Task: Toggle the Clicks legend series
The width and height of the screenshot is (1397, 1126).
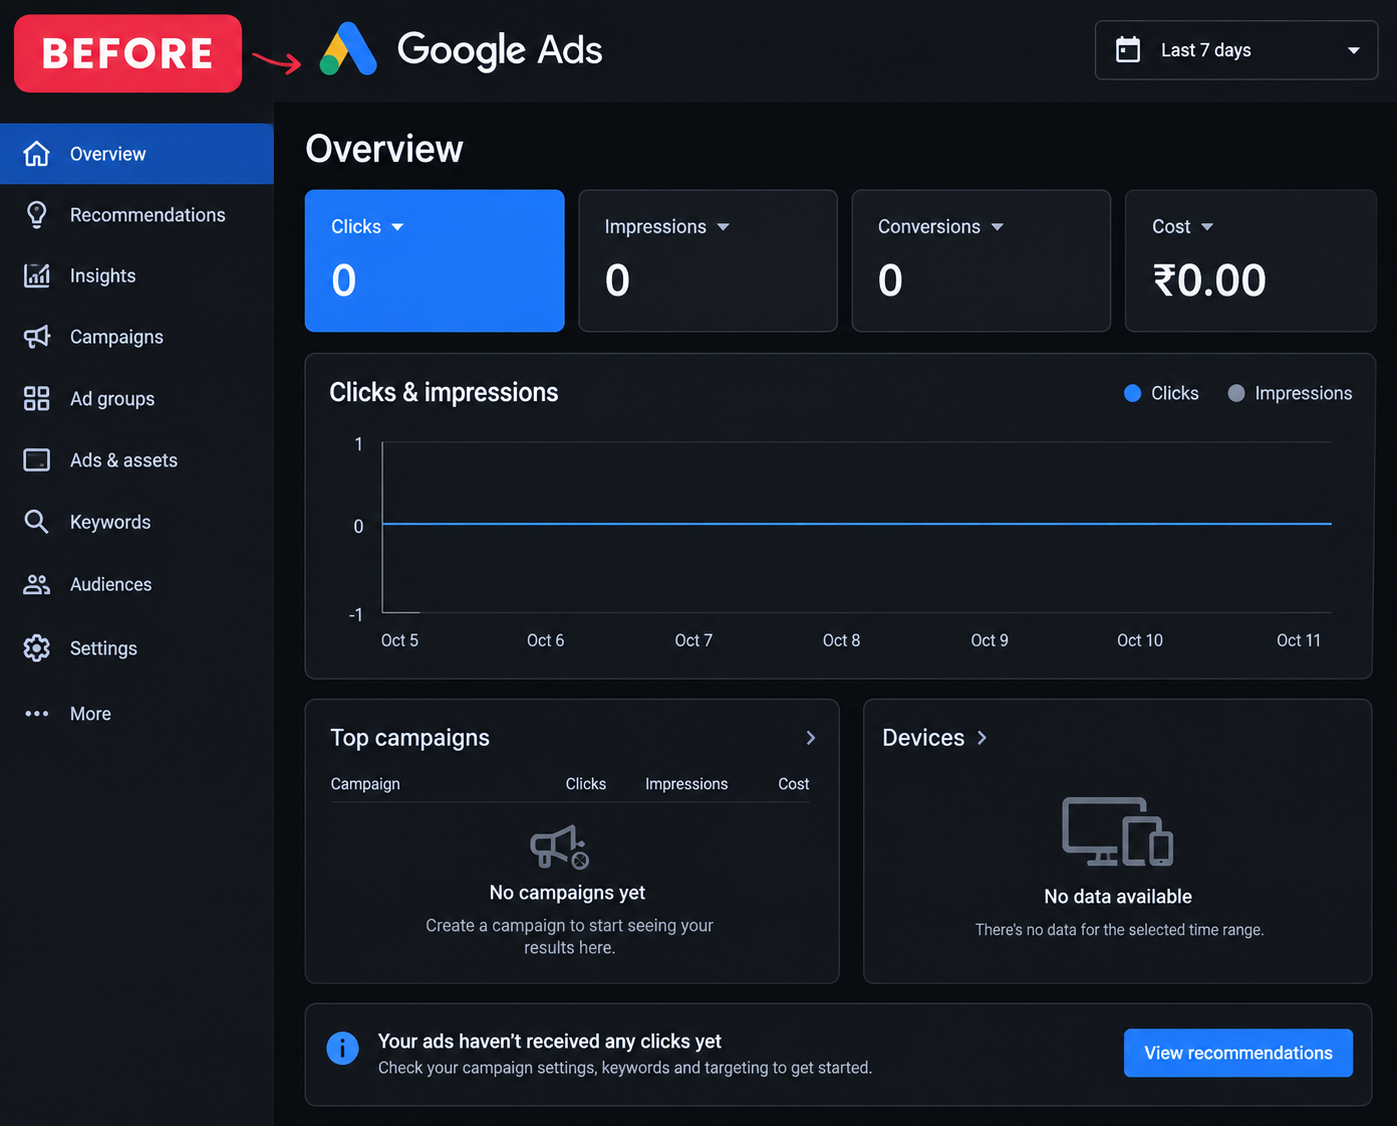Action: coord(1161,393)
